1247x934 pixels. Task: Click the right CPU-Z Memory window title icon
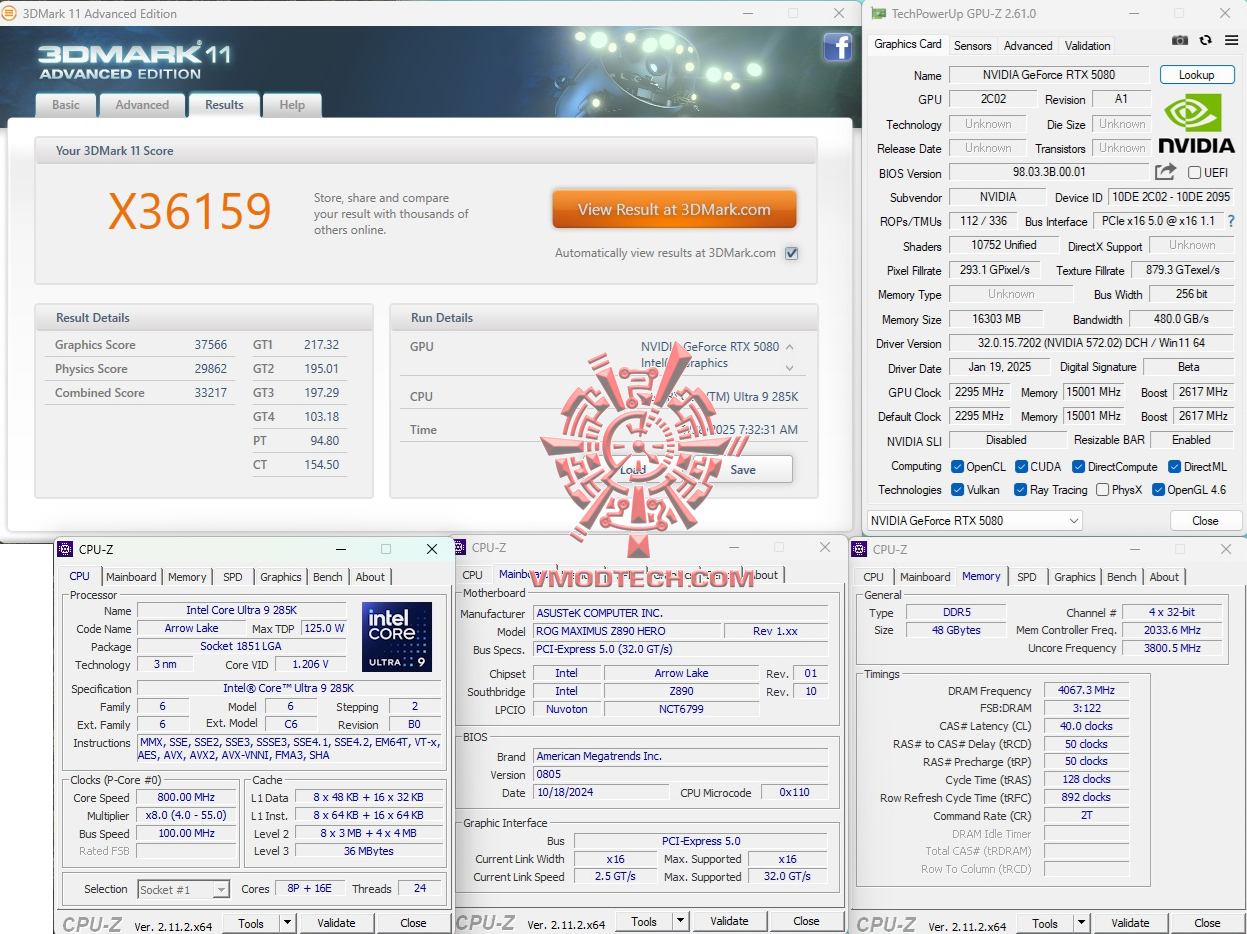click(859, 549)
